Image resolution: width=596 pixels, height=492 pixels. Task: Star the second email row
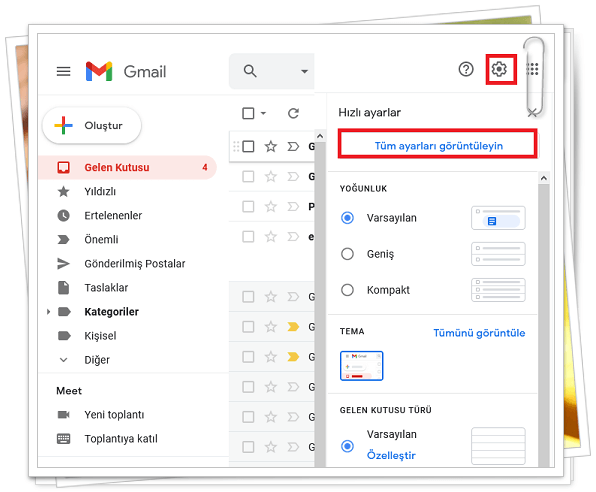coord(271,176)
